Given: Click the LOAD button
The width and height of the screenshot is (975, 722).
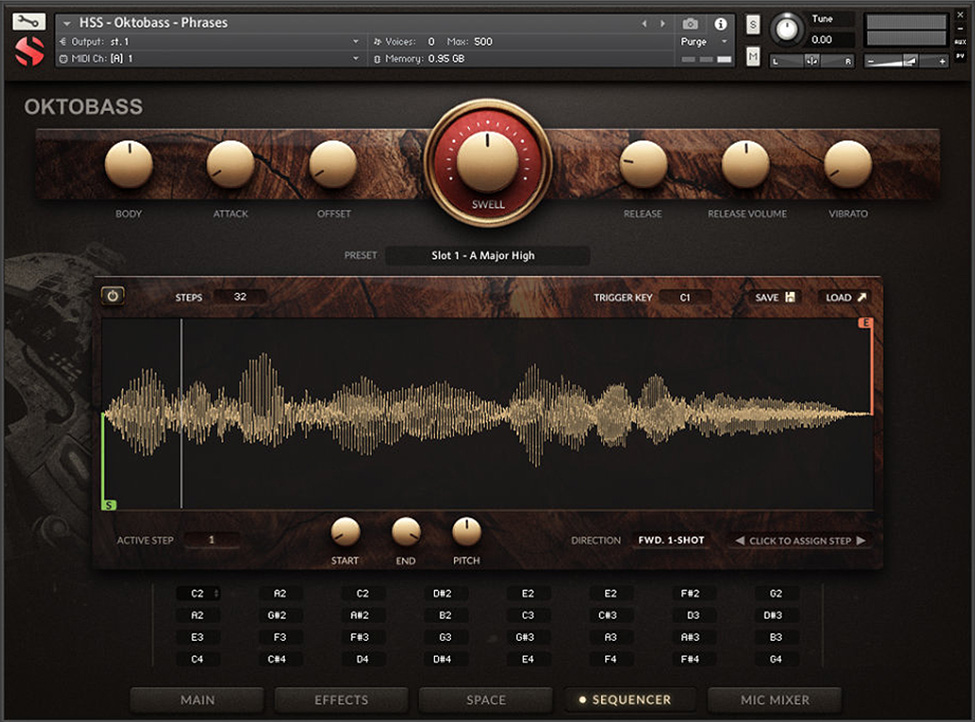Looking at the screenshot, I should click(846, 297).
